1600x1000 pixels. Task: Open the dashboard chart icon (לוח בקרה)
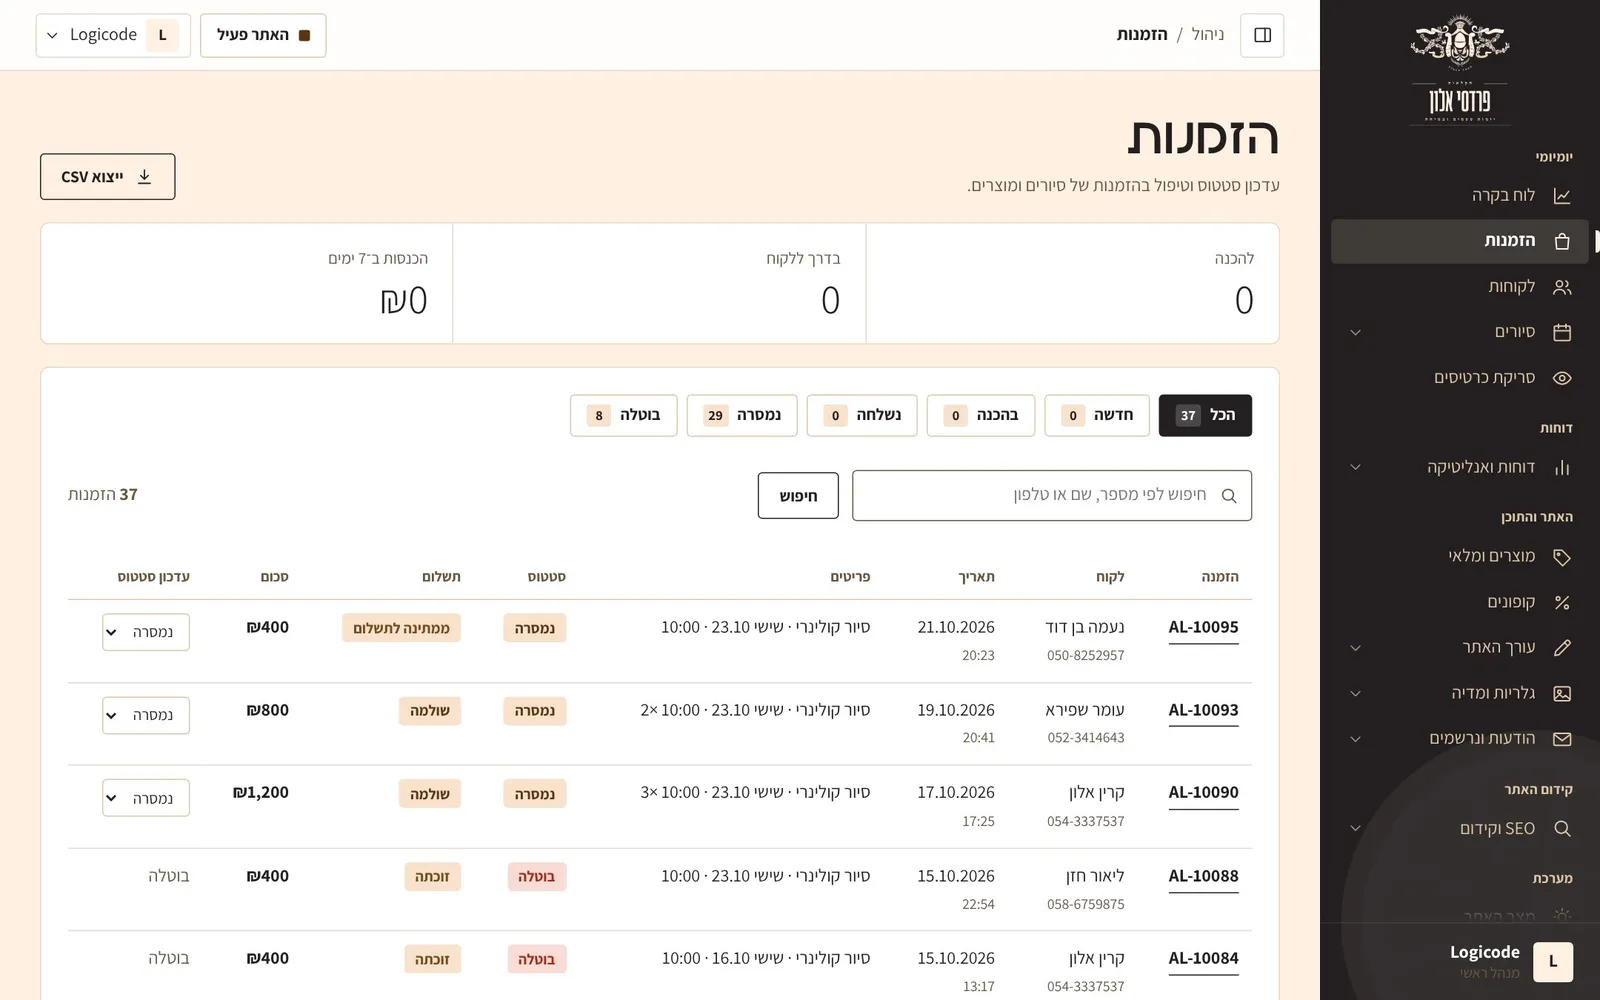click(1562, 196)
